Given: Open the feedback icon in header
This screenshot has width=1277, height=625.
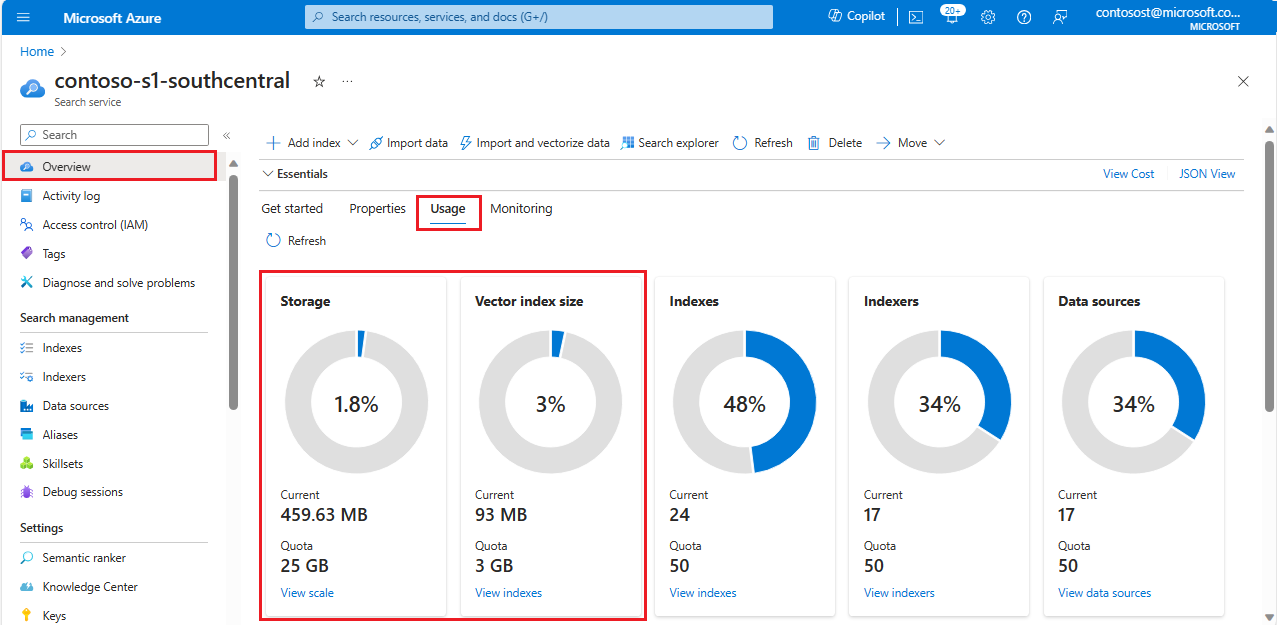Looking at the screenshot, I should [1060, 17].
